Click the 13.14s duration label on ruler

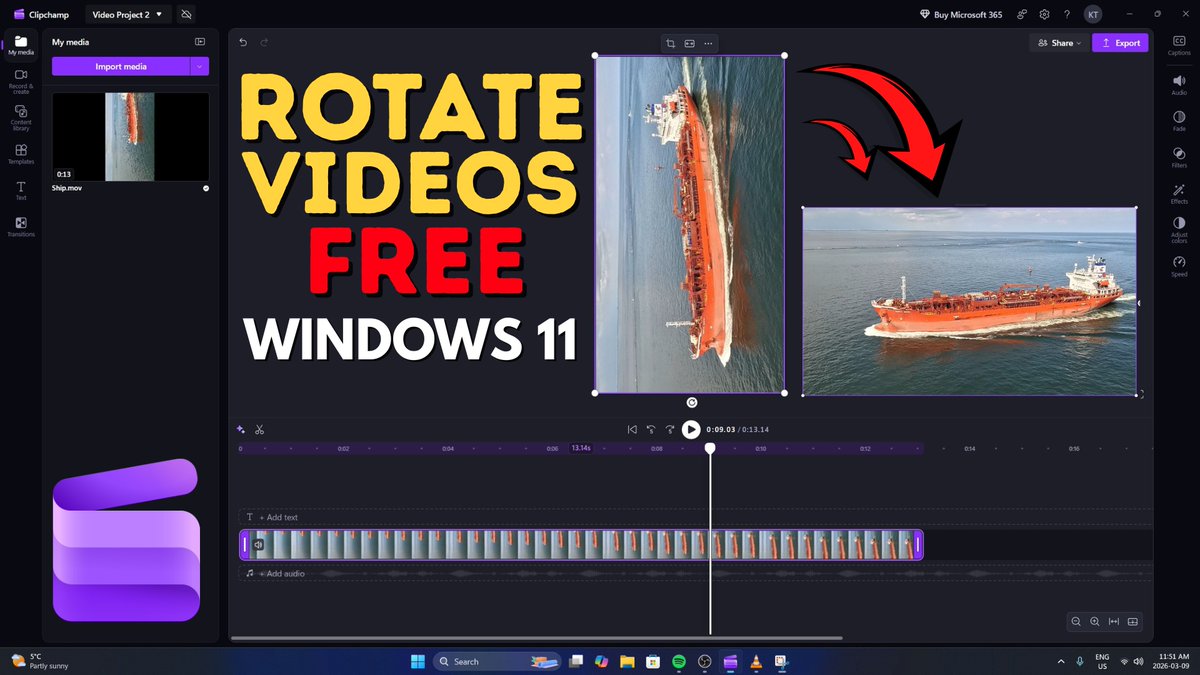click(x=581, y=448)
